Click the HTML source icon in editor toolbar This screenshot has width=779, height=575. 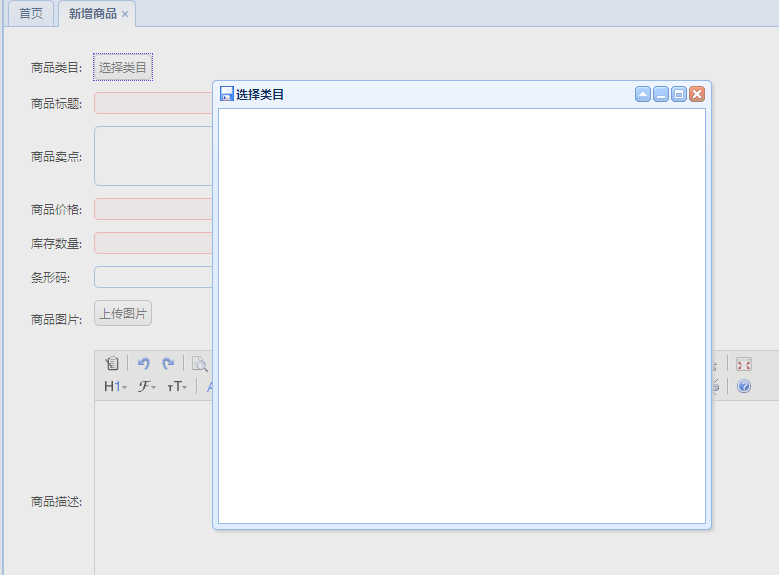pyautogui.click(x=112, y=364)
